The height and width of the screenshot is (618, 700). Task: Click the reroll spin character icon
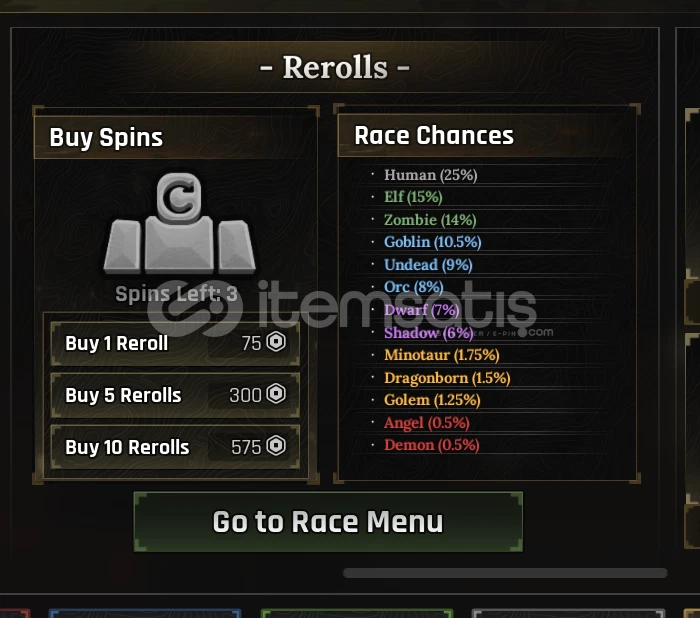coord(179,223)
